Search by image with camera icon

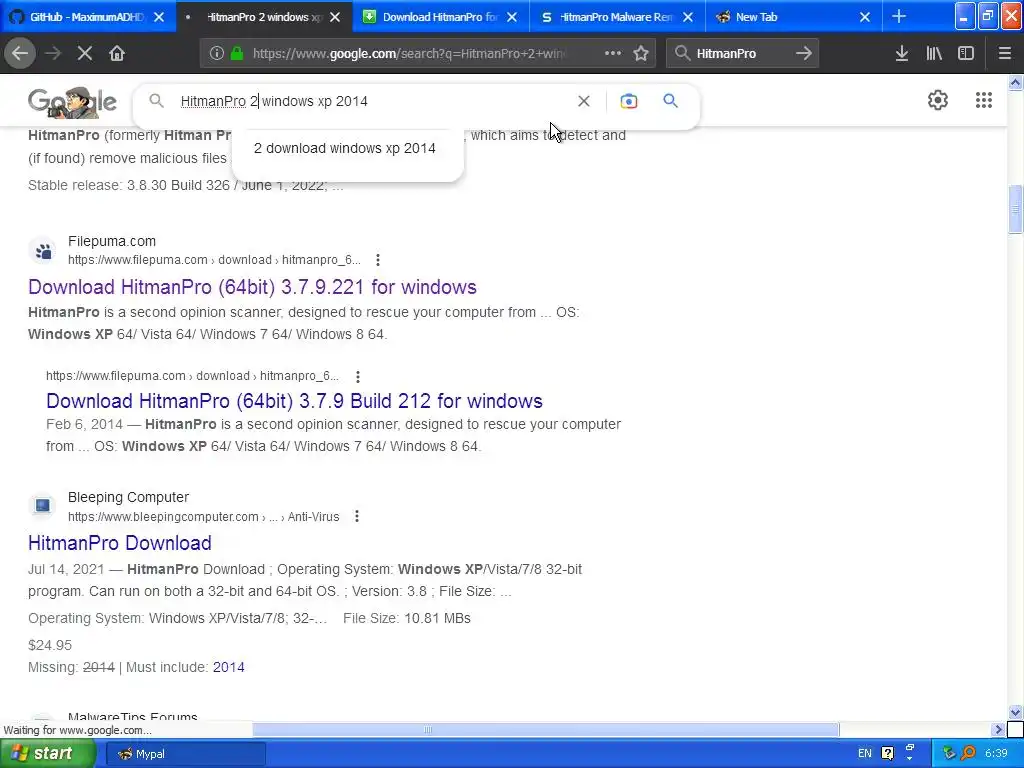click(x=629, y=101)
